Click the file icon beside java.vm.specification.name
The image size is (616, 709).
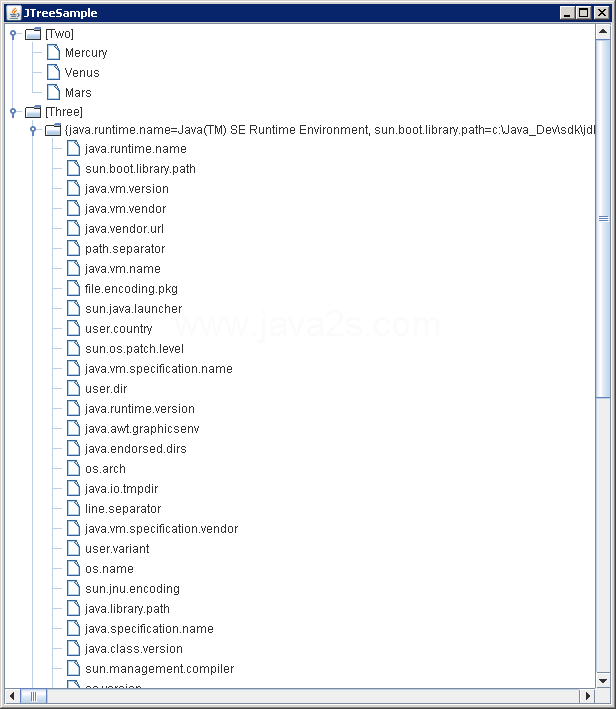pyautogui.click(x=73, y=368)
